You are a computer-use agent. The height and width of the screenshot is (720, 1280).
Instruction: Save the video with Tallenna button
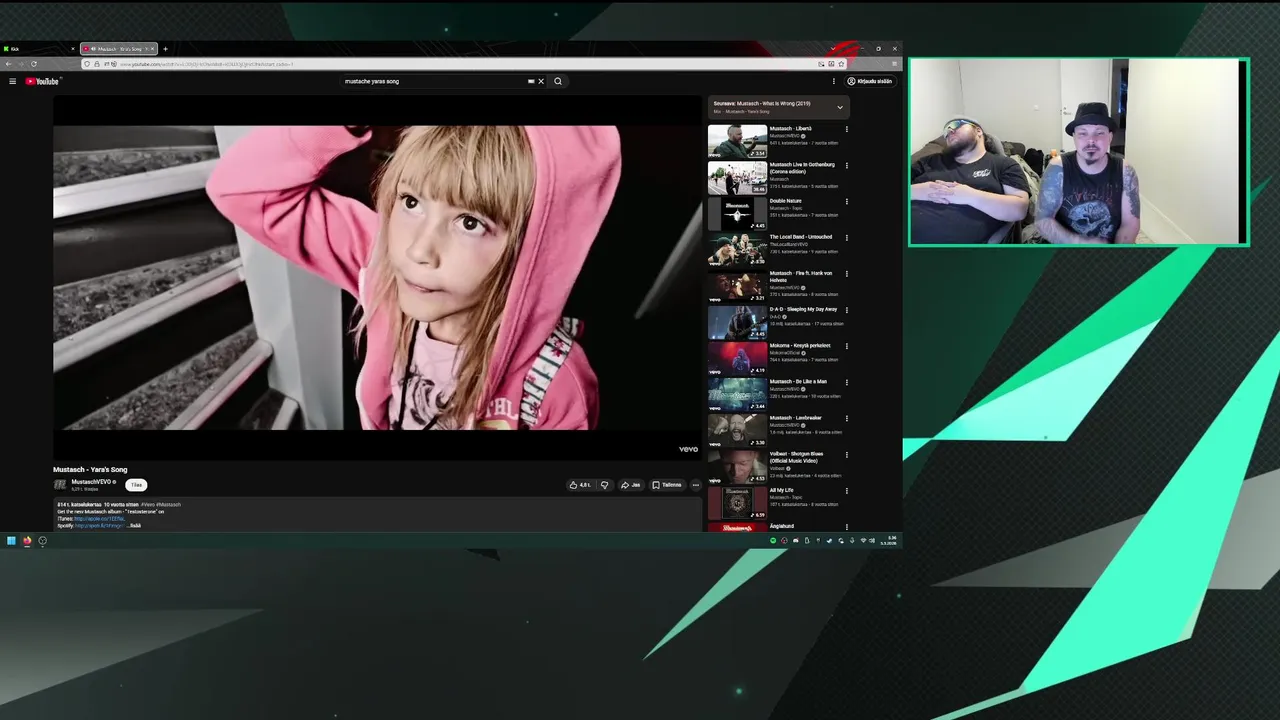pos(666,485)
